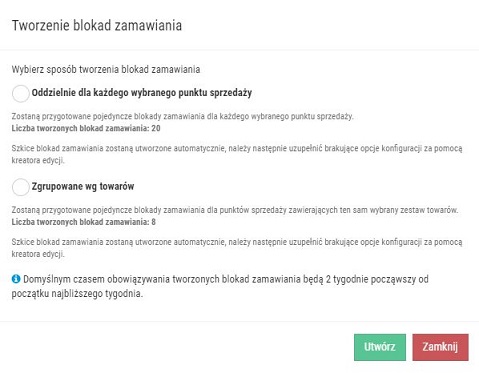Click kreatora edycji under the Oddzielnie option
479x373 pixels.
(x=38, y=160)
